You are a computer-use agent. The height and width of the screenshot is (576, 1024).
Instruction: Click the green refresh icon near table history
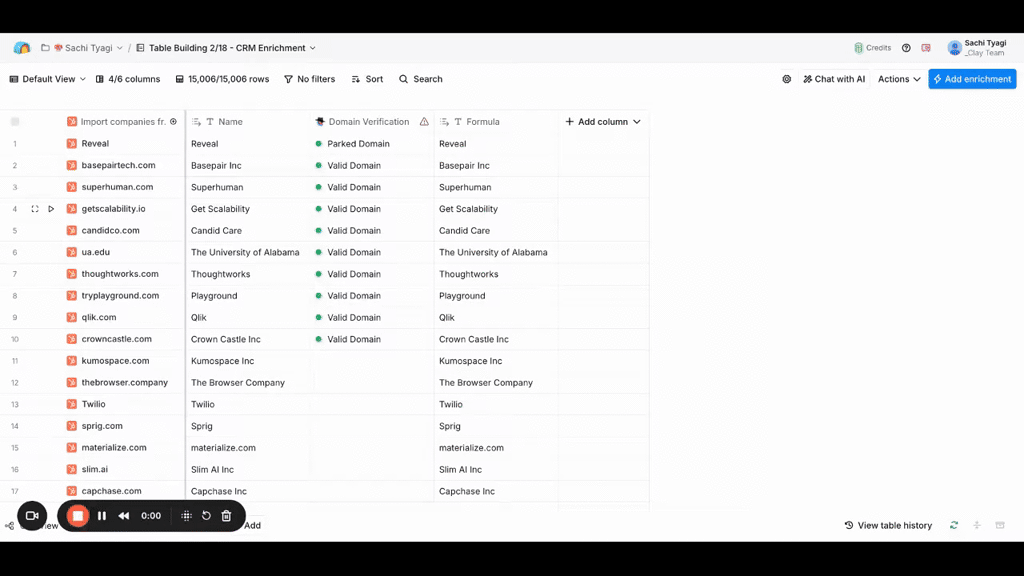coord(954,525)
